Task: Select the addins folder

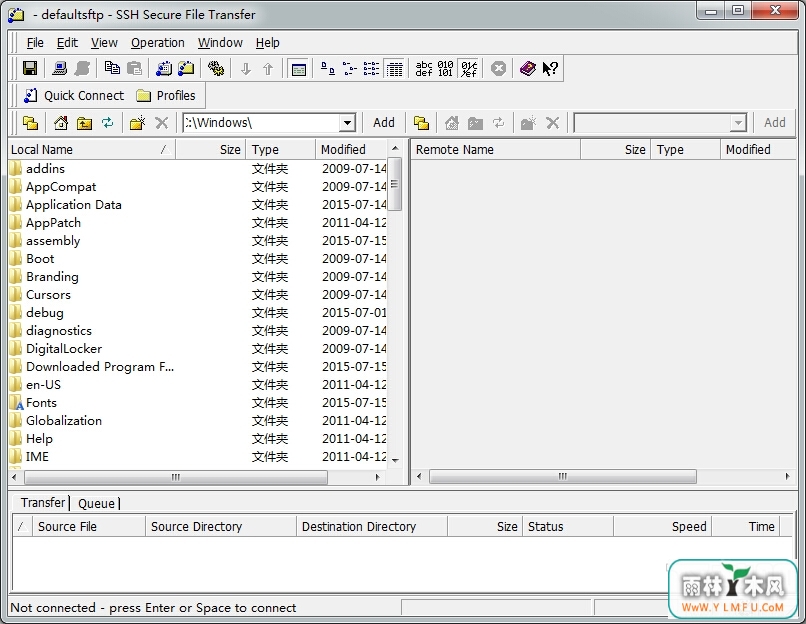Action: pyautogui.click(x=45, y=169)
